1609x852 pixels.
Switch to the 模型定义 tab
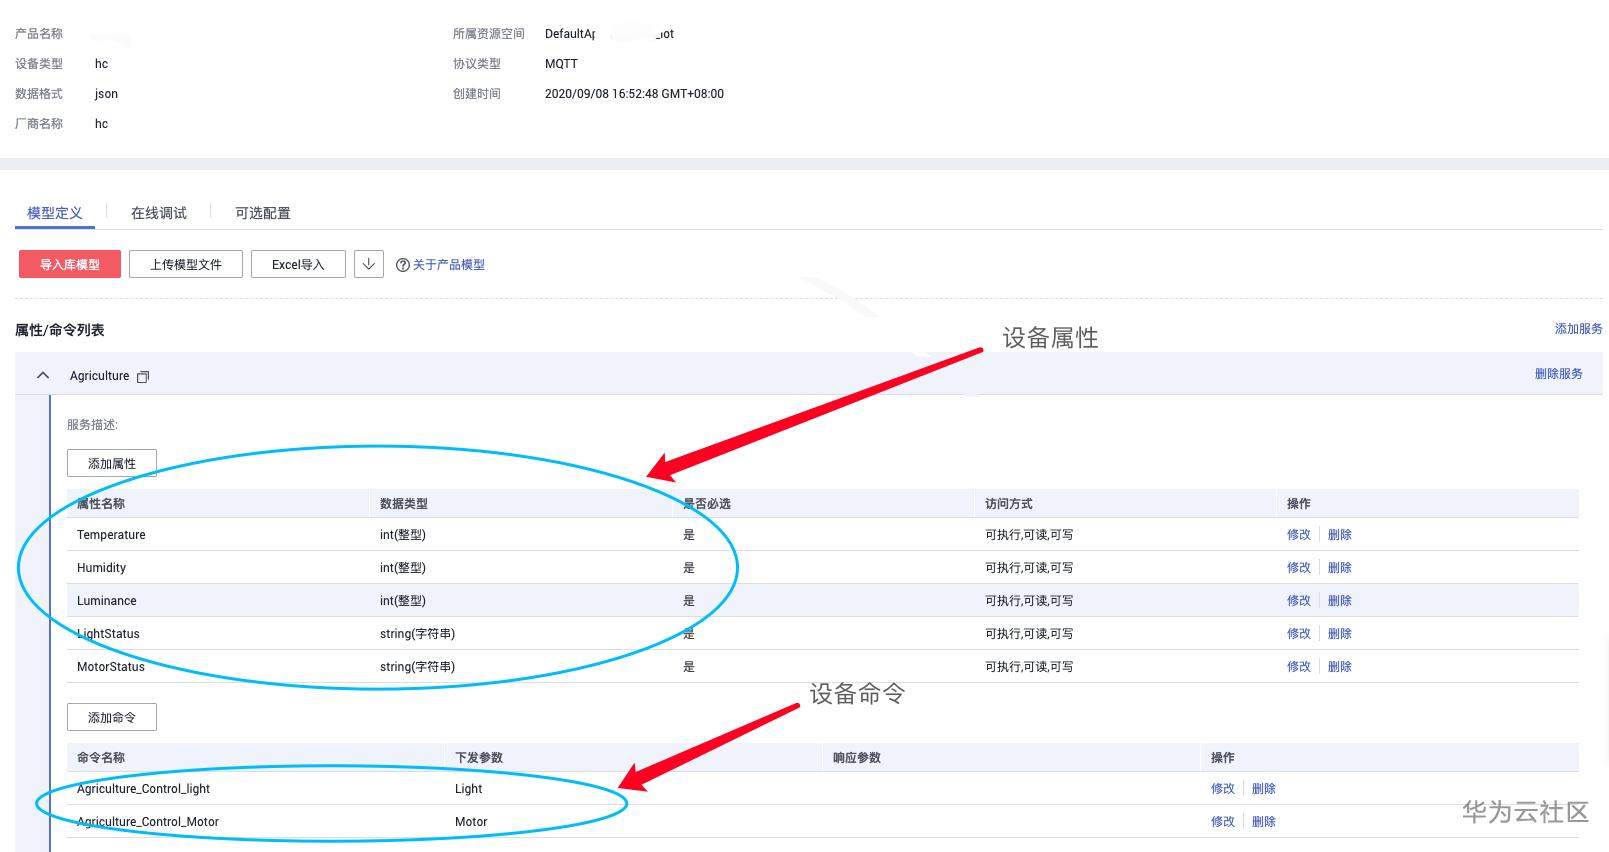tap(55, 213)
